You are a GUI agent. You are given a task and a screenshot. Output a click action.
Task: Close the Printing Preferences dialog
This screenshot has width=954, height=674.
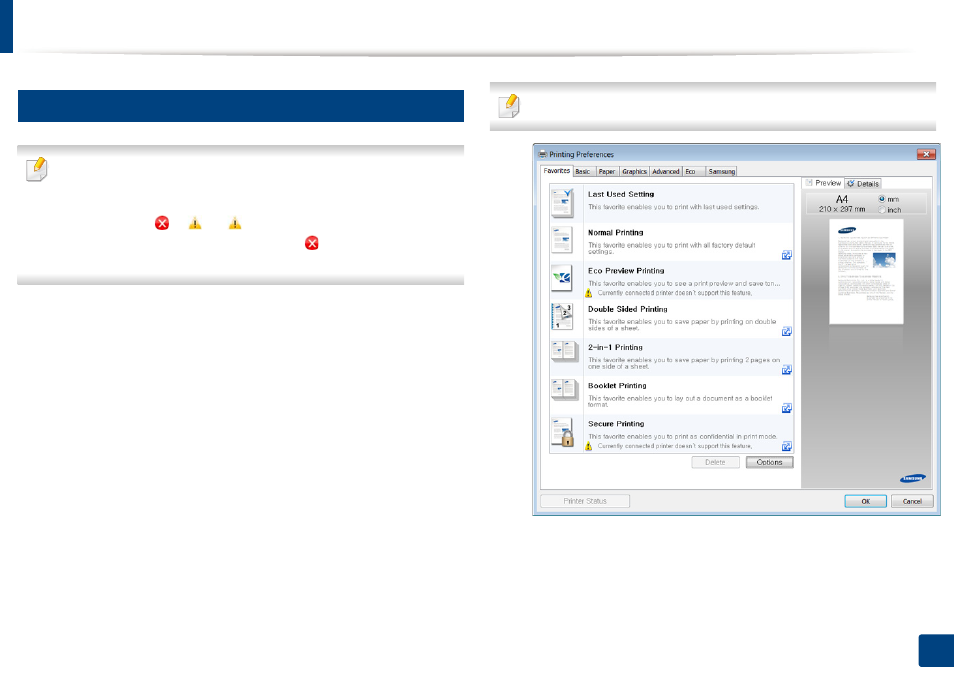pos(926,155)
